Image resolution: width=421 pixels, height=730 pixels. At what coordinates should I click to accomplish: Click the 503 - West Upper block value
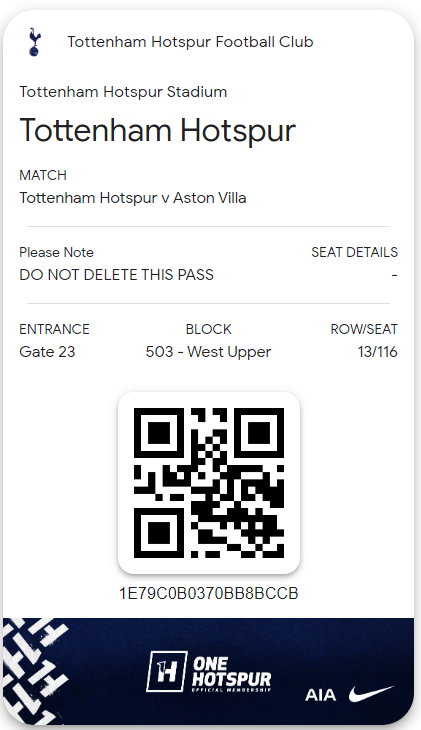(208, 352)
